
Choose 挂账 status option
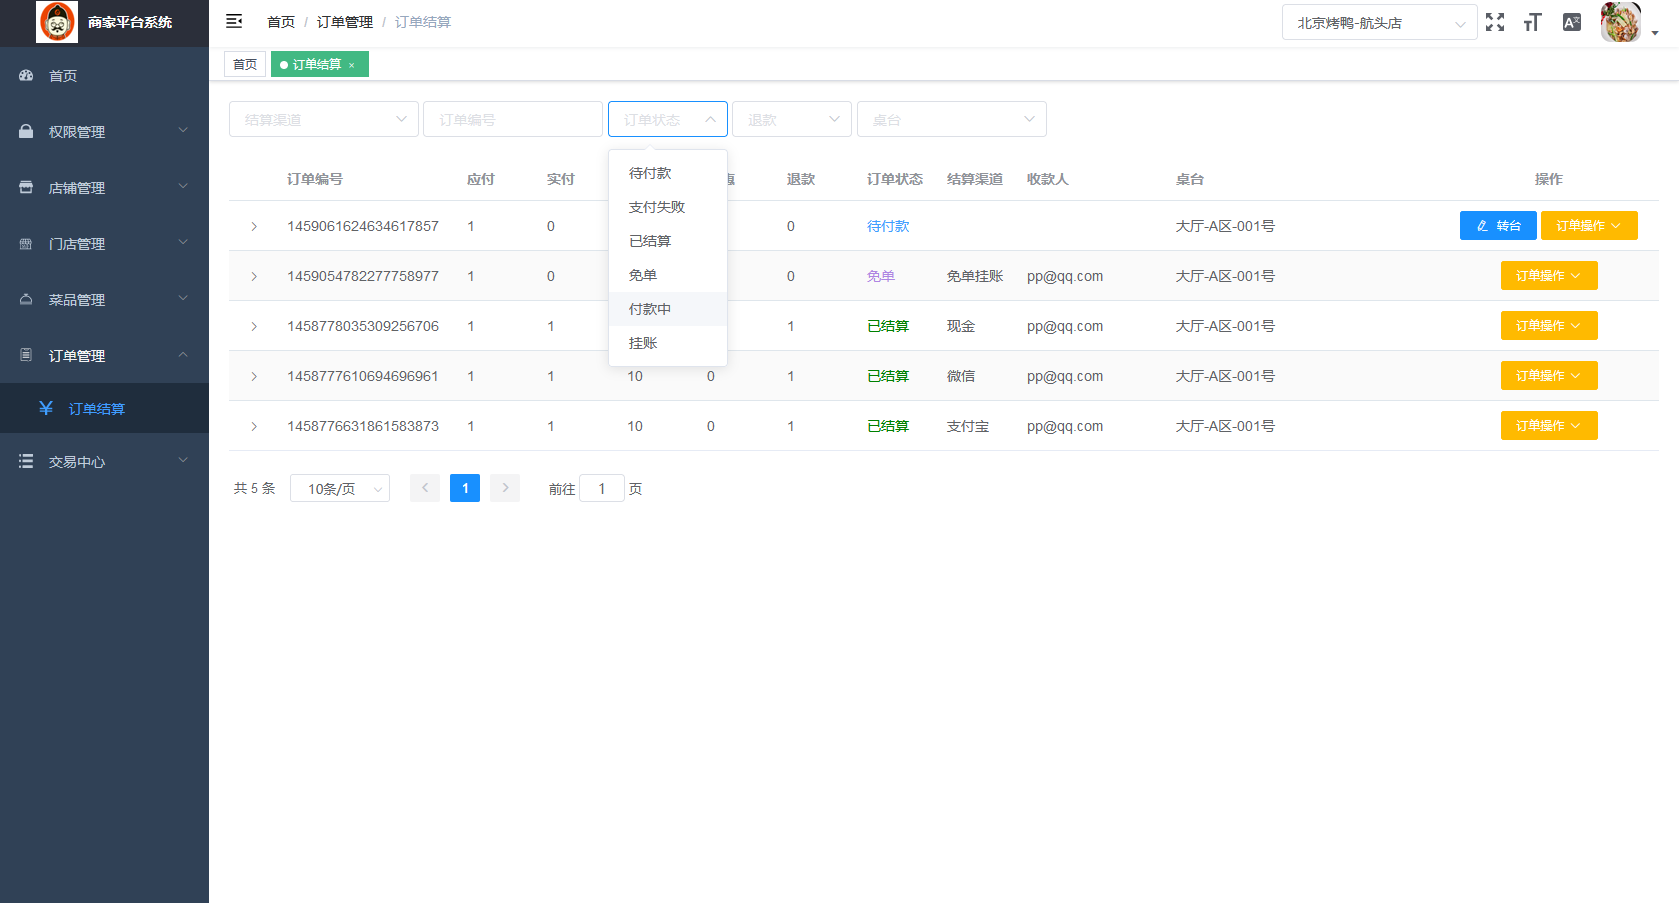[x=668, y=343]
